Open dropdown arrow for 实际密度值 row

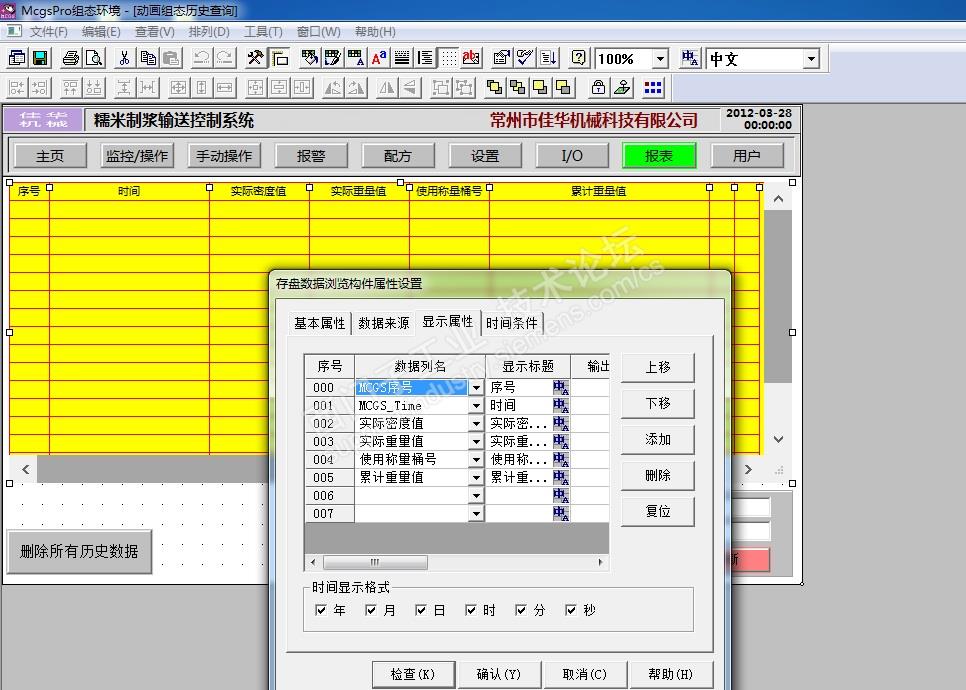476,423
